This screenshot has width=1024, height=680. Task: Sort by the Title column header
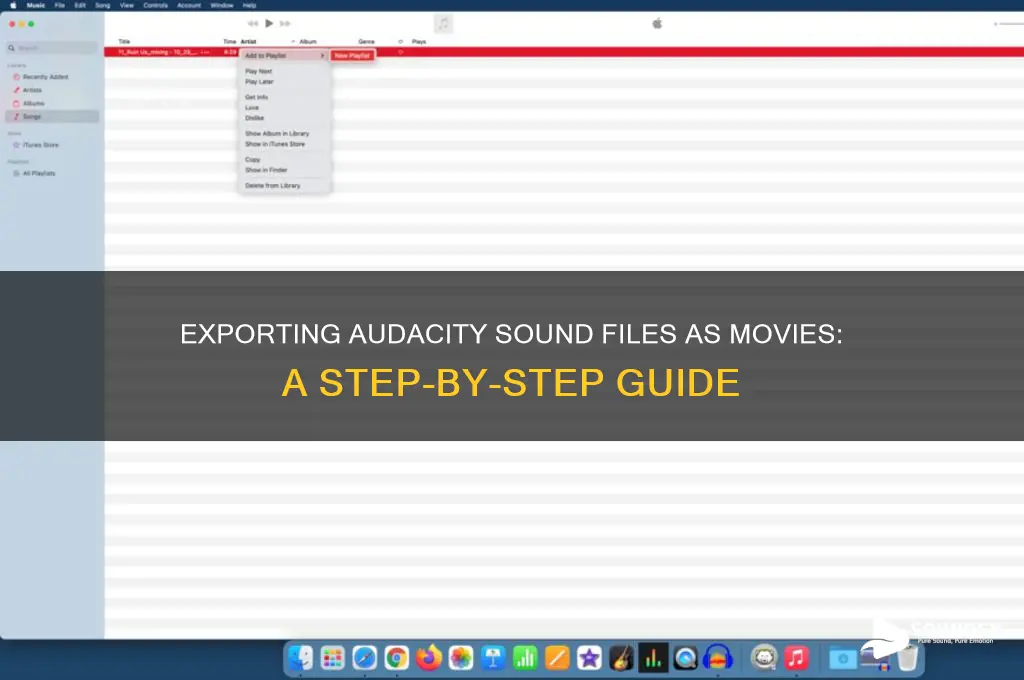(x=124, y=41)
